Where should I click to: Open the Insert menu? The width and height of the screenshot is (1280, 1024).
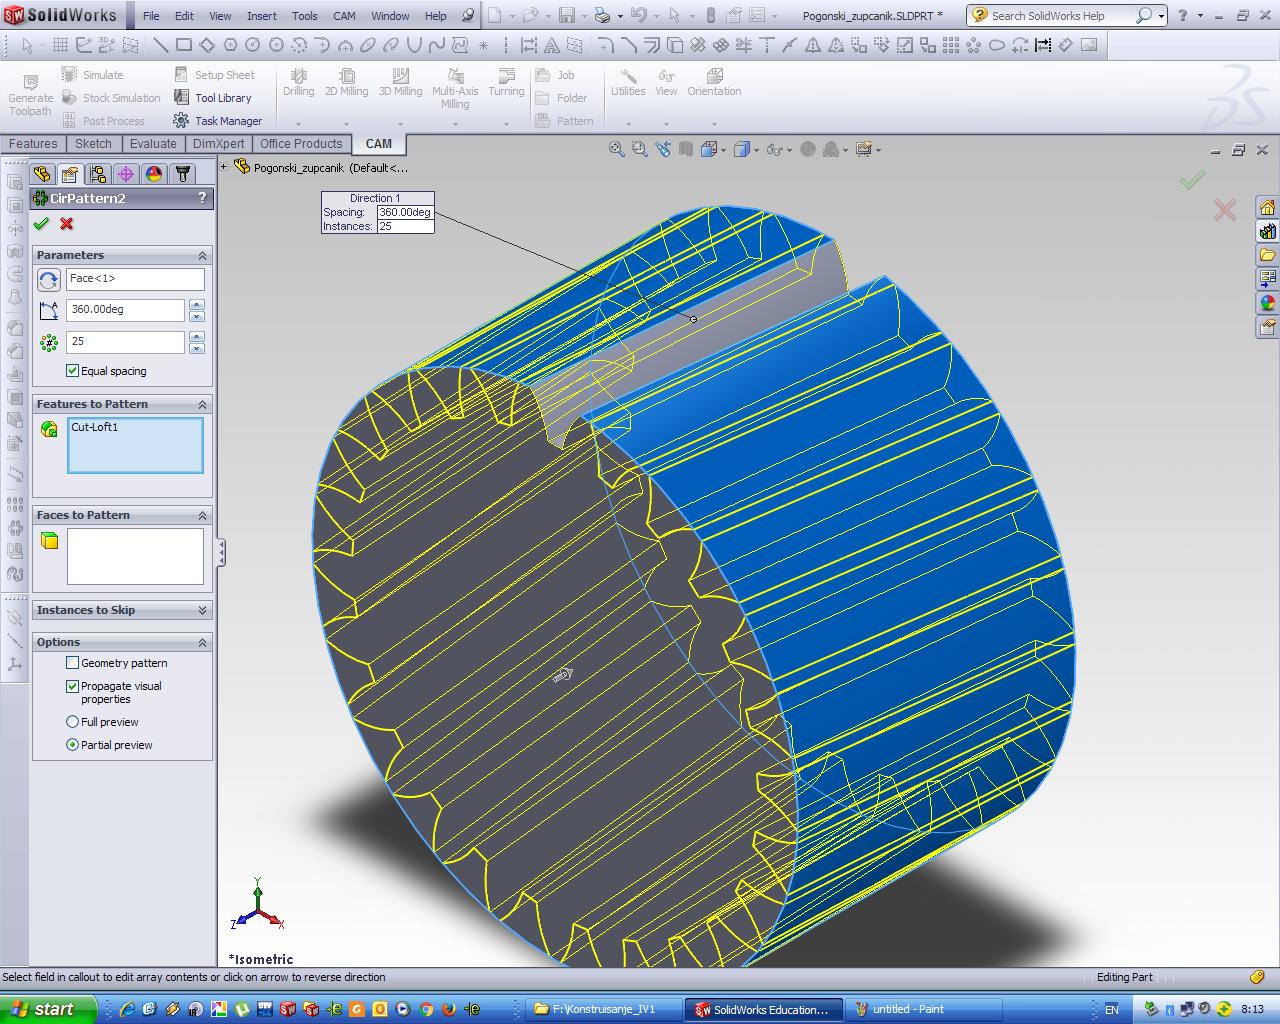[x=262, y=16]
